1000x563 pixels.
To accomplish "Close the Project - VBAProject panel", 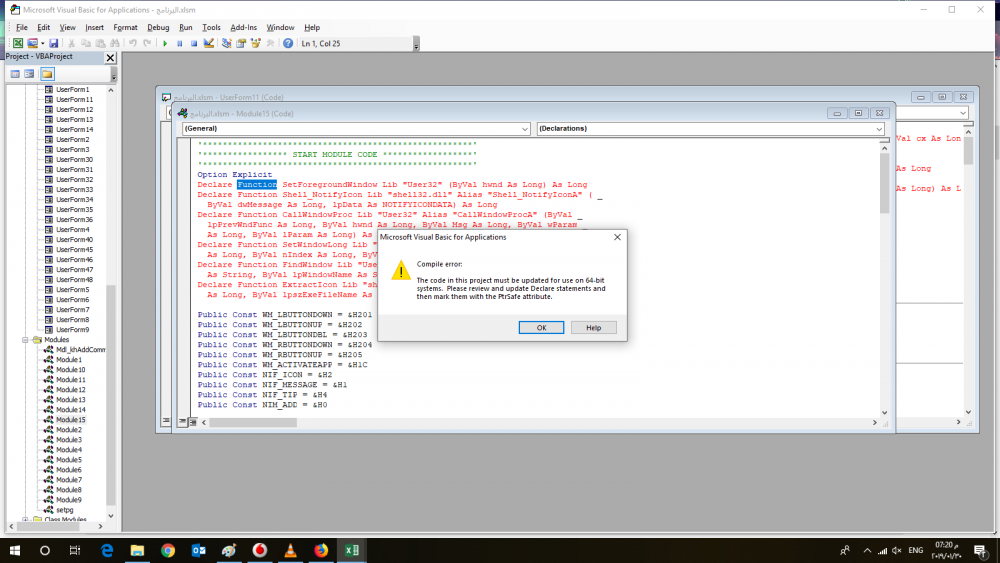I will (x=110, y=57).
